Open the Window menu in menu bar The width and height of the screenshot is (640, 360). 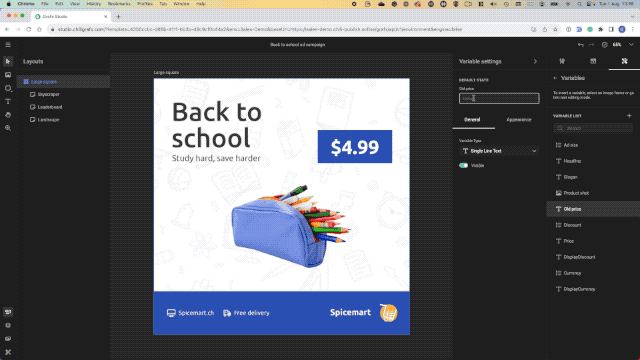click(x=181, y=4)
